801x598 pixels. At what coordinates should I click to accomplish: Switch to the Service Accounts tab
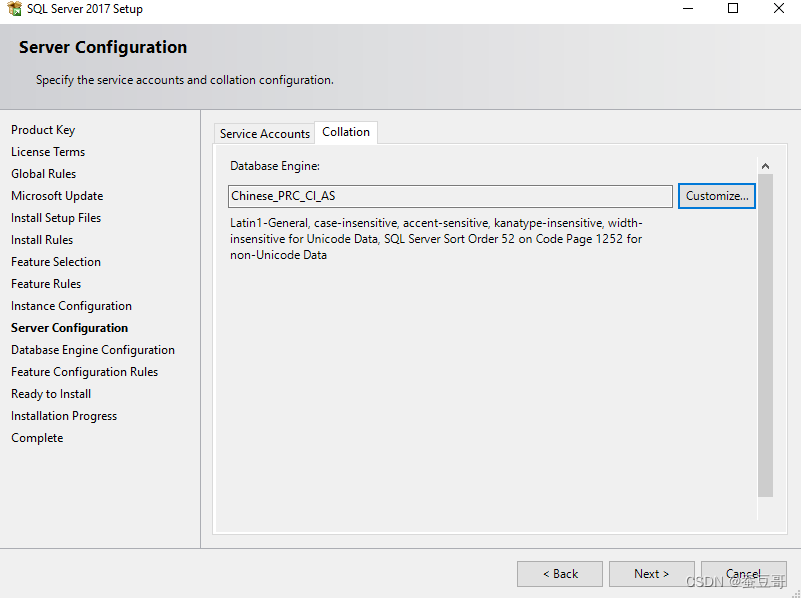tap(264, 133)
